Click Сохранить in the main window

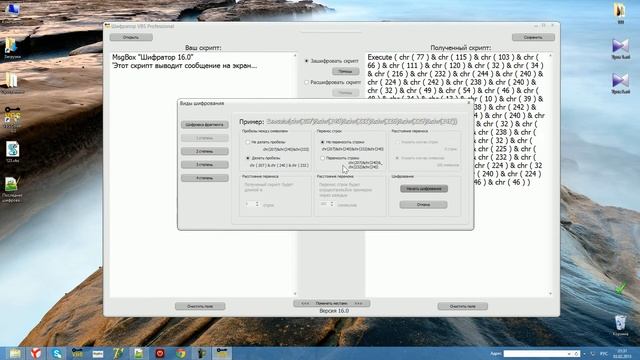533,37
